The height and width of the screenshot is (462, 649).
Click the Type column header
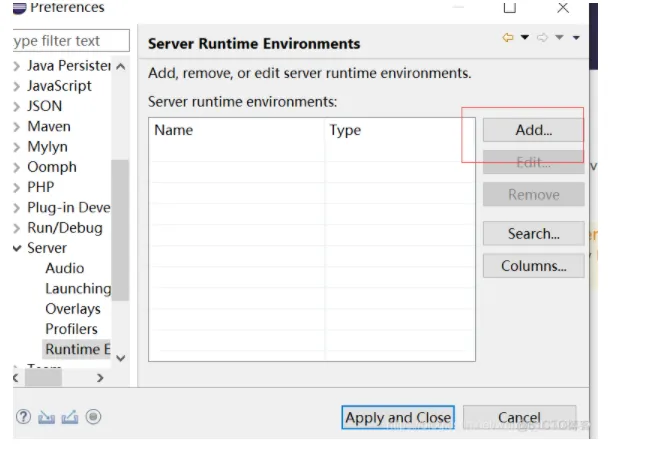click(400, 130)
